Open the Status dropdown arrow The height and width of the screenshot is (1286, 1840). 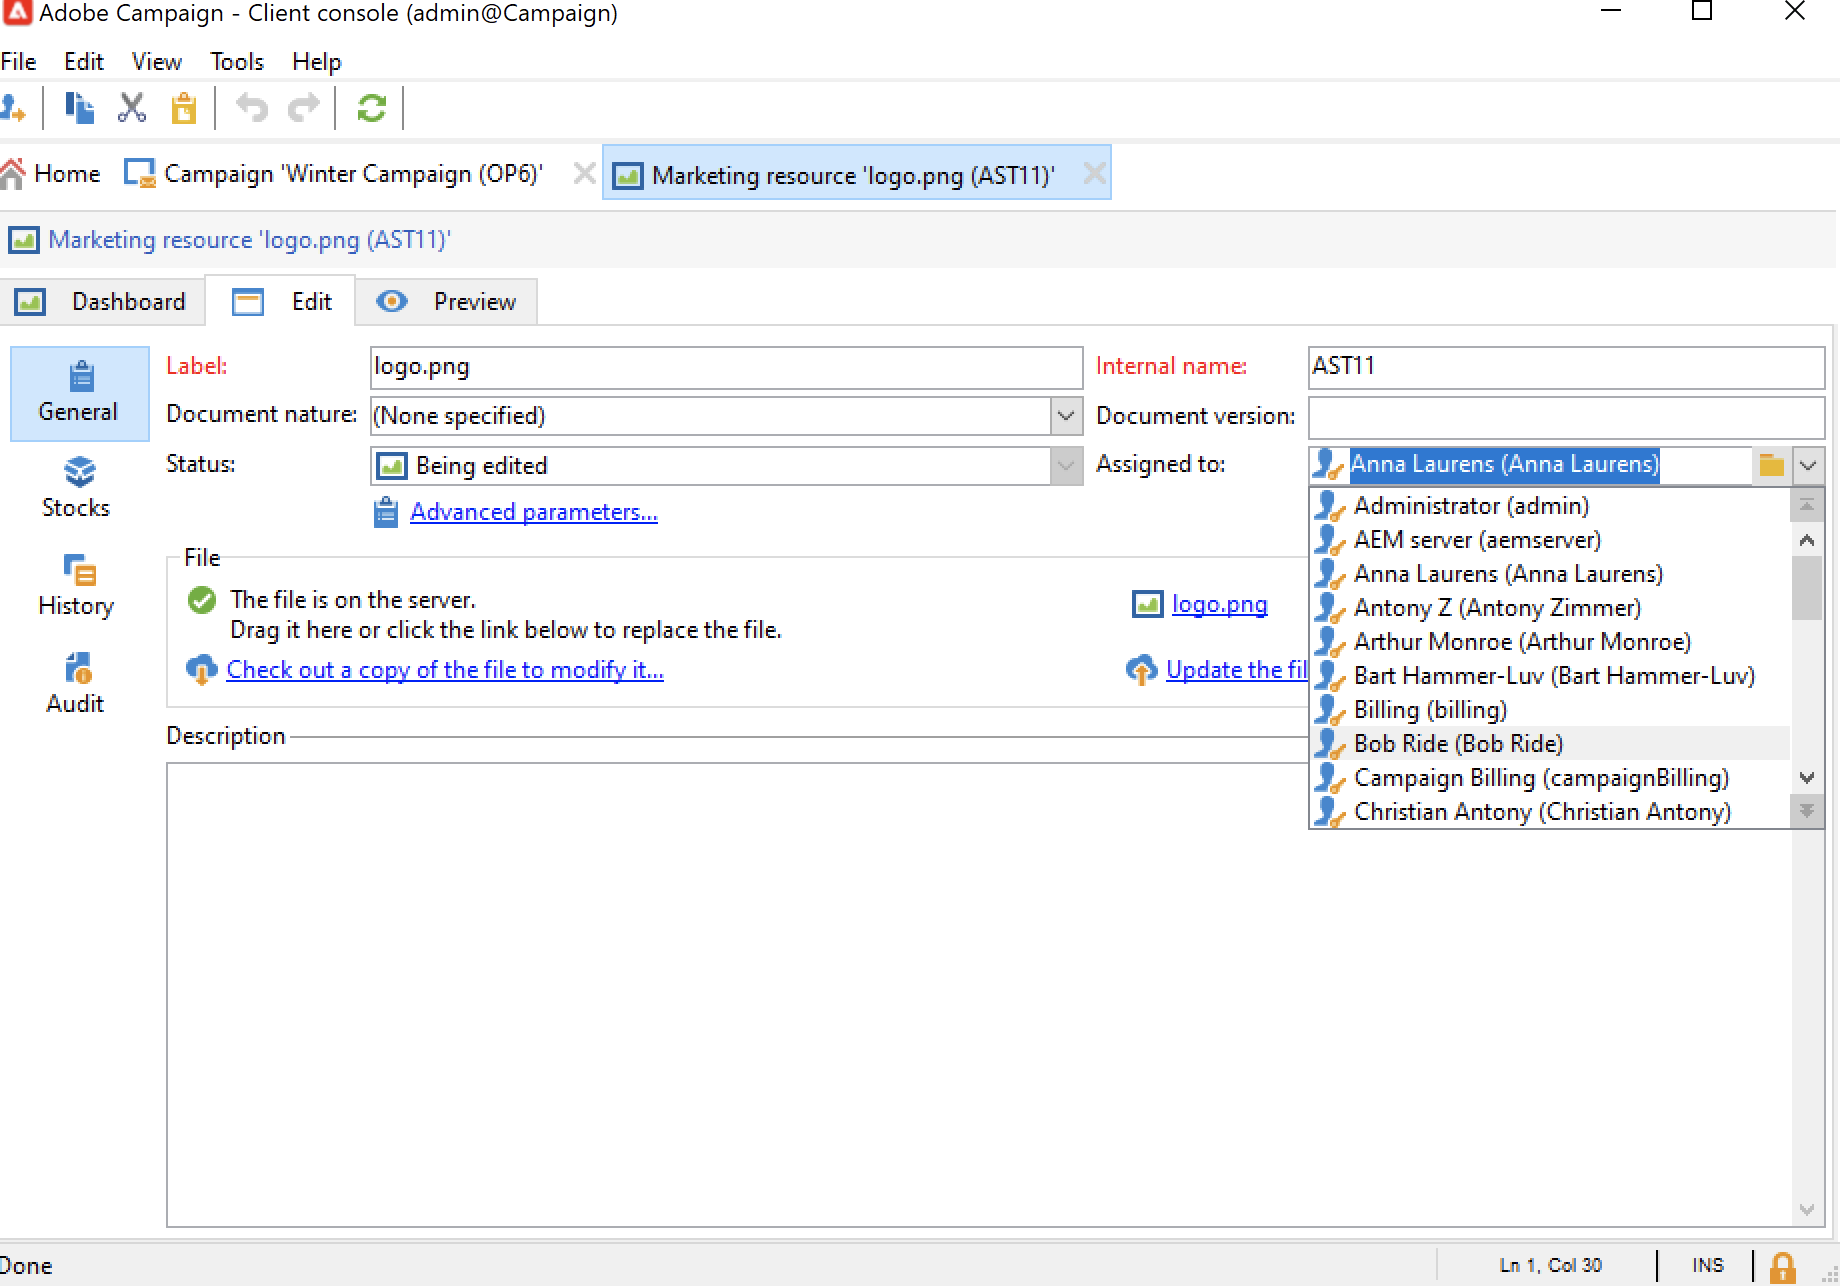(x=1066, y=465)
